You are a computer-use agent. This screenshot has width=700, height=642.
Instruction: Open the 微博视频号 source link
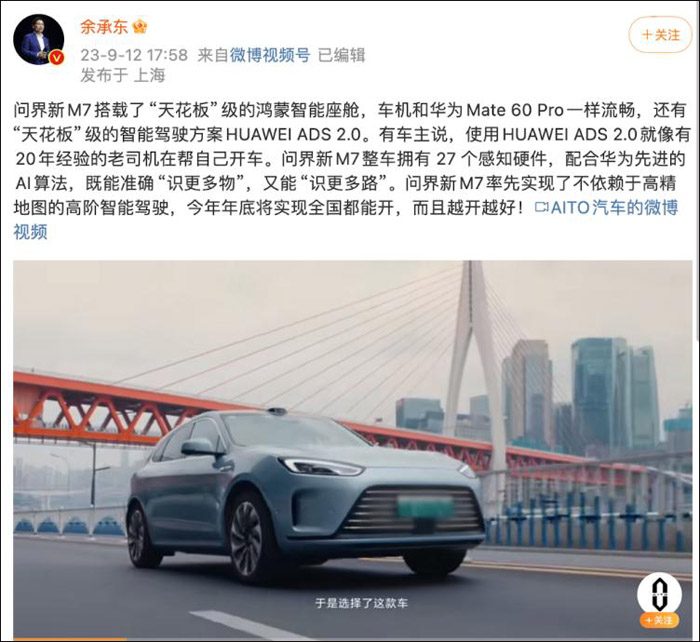(270, 55)
